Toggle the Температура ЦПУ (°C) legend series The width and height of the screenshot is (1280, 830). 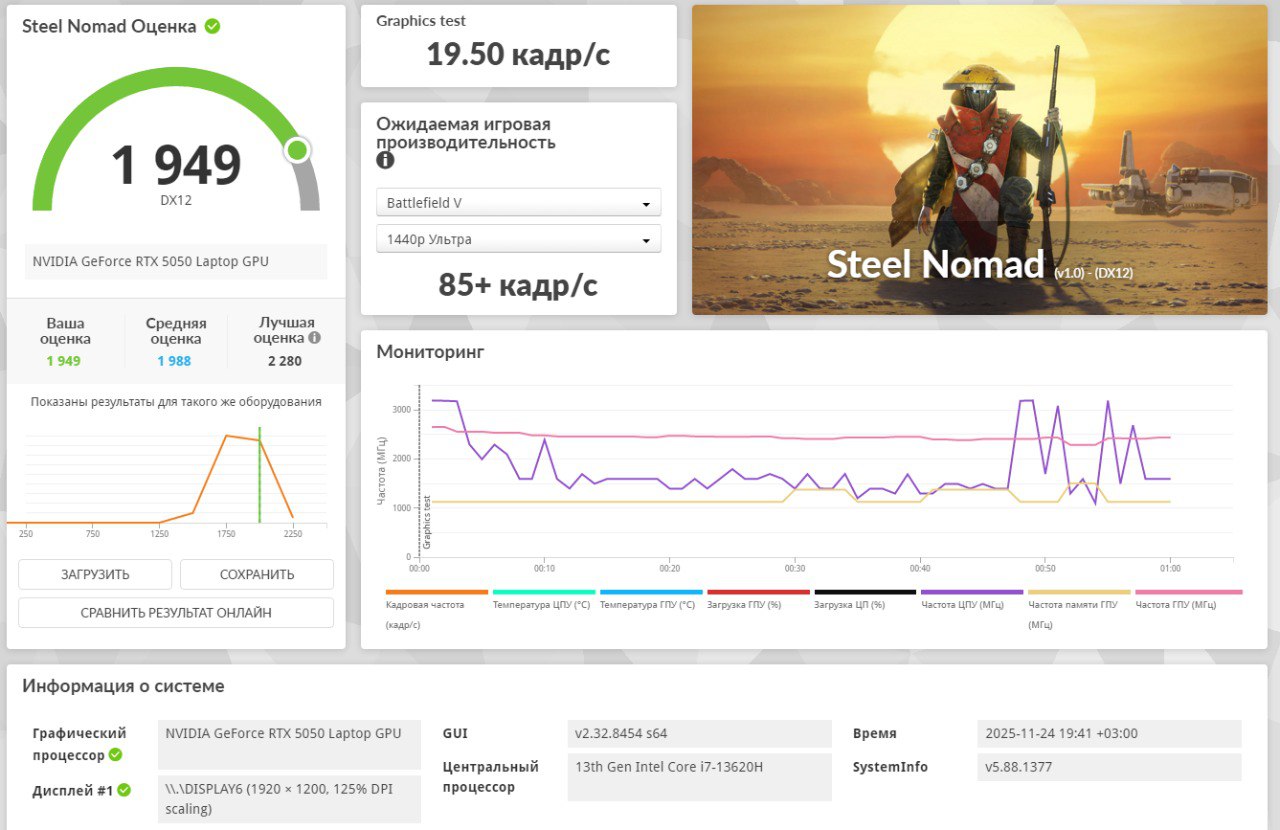tap(544, 599)
